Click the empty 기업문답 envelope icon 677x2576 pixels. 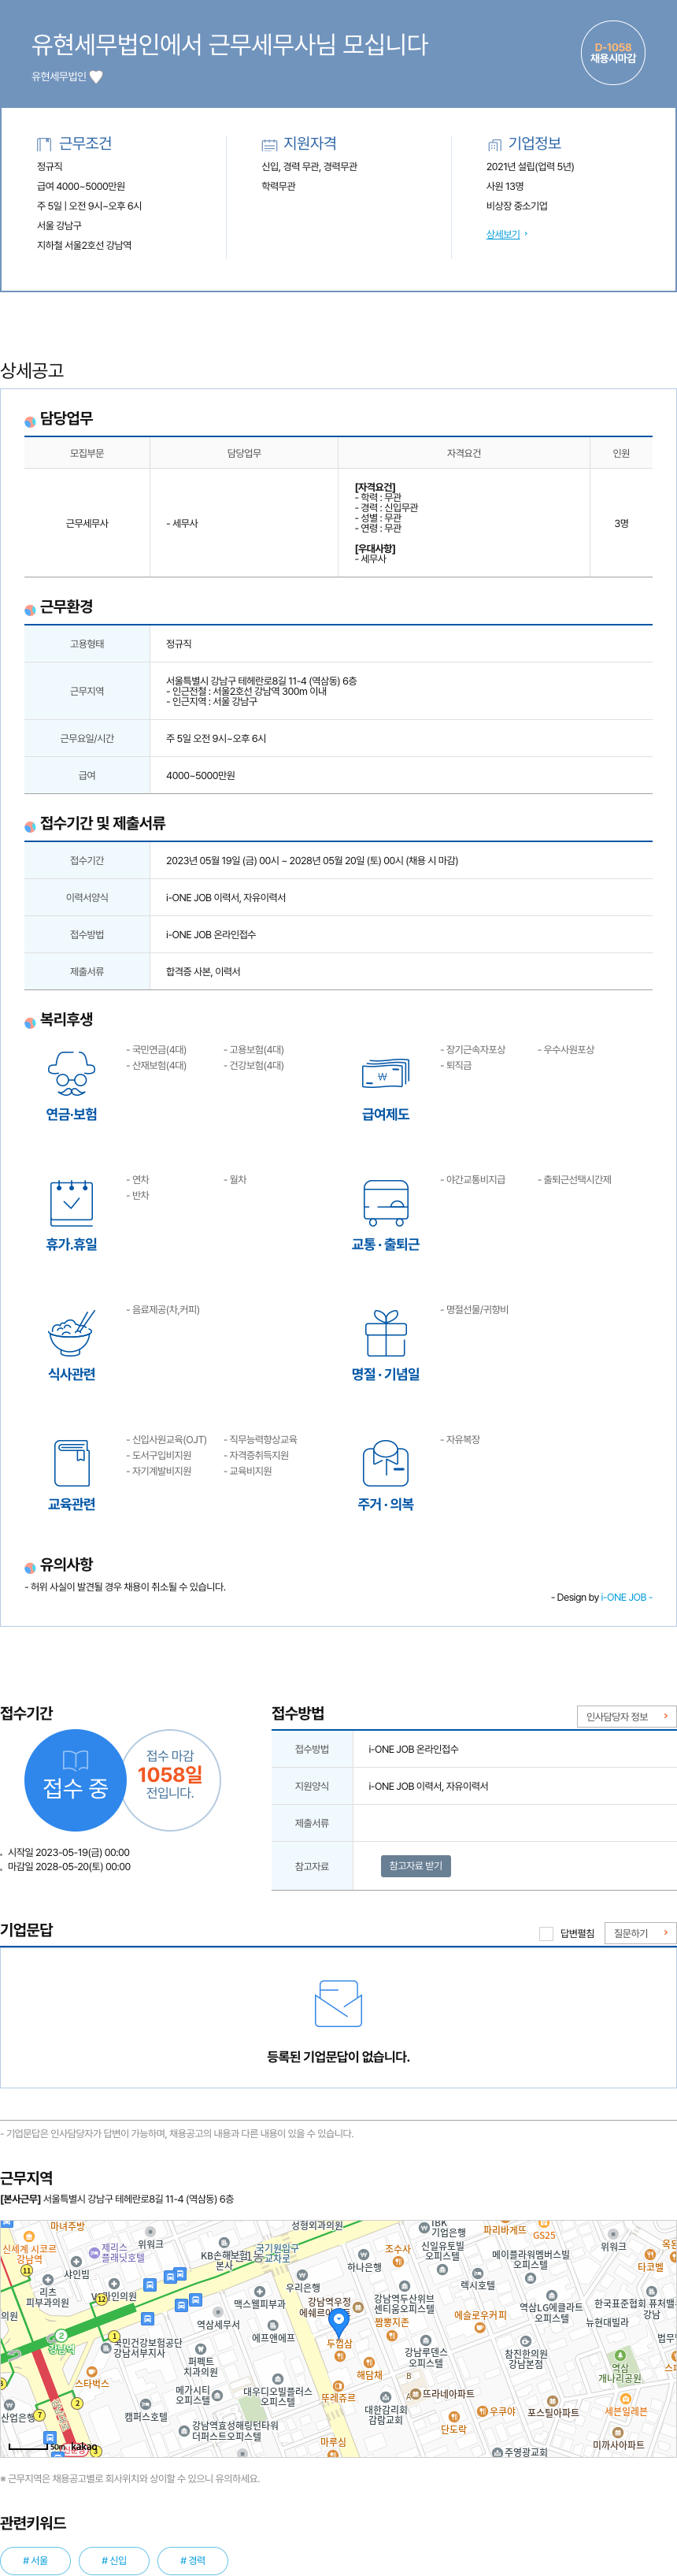338,2003
